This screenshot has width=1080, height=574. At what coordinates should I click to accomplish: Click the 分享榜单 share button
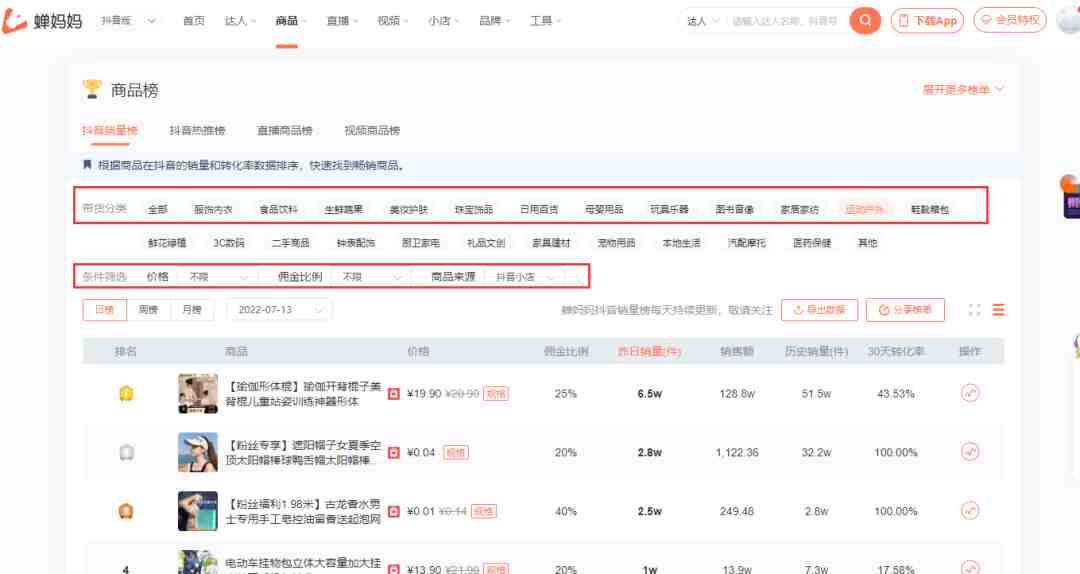(905, 310)
